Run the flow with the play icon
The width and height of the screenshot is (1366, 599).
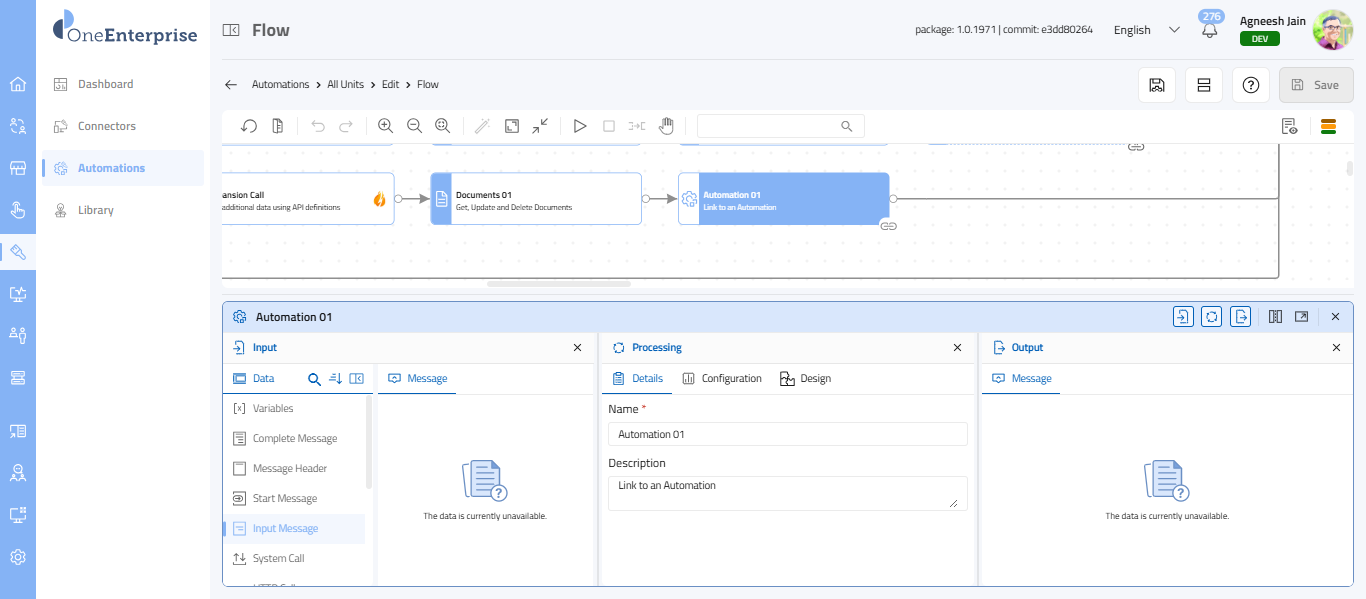(580, 126)
